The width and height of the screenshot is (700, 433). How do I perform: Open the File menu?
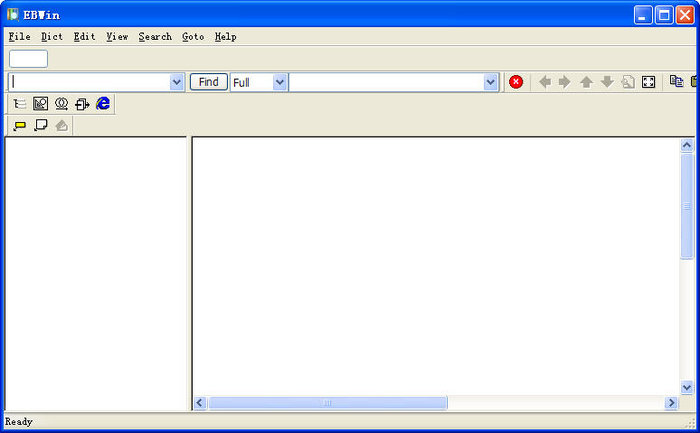tap(20, 37)
